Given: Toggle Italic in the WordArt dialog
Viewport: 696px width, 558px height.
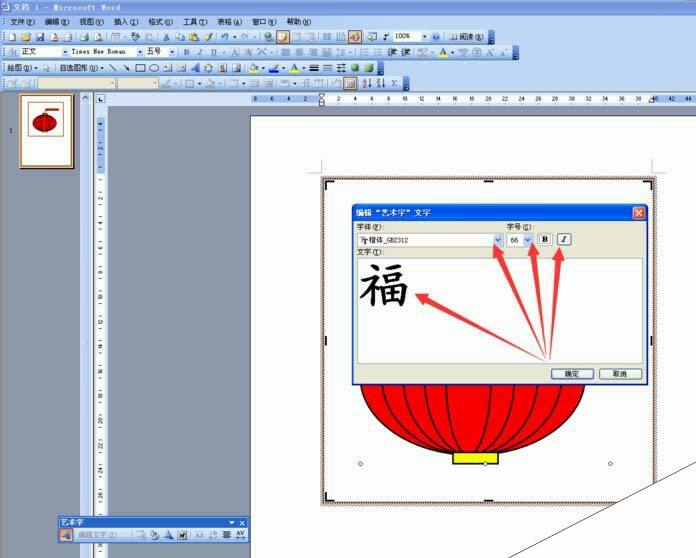Looking at the screenshot, I should pos(564,239).
